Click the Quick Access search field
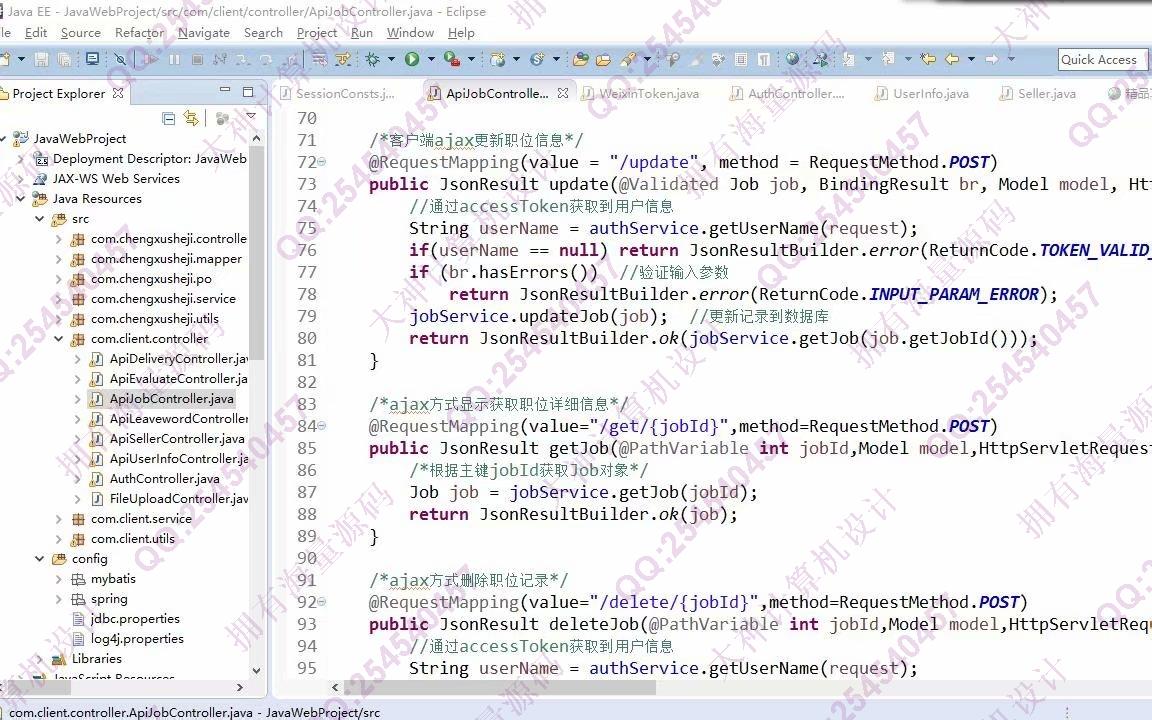1152x720 pixels. [x=1102, y=60]
